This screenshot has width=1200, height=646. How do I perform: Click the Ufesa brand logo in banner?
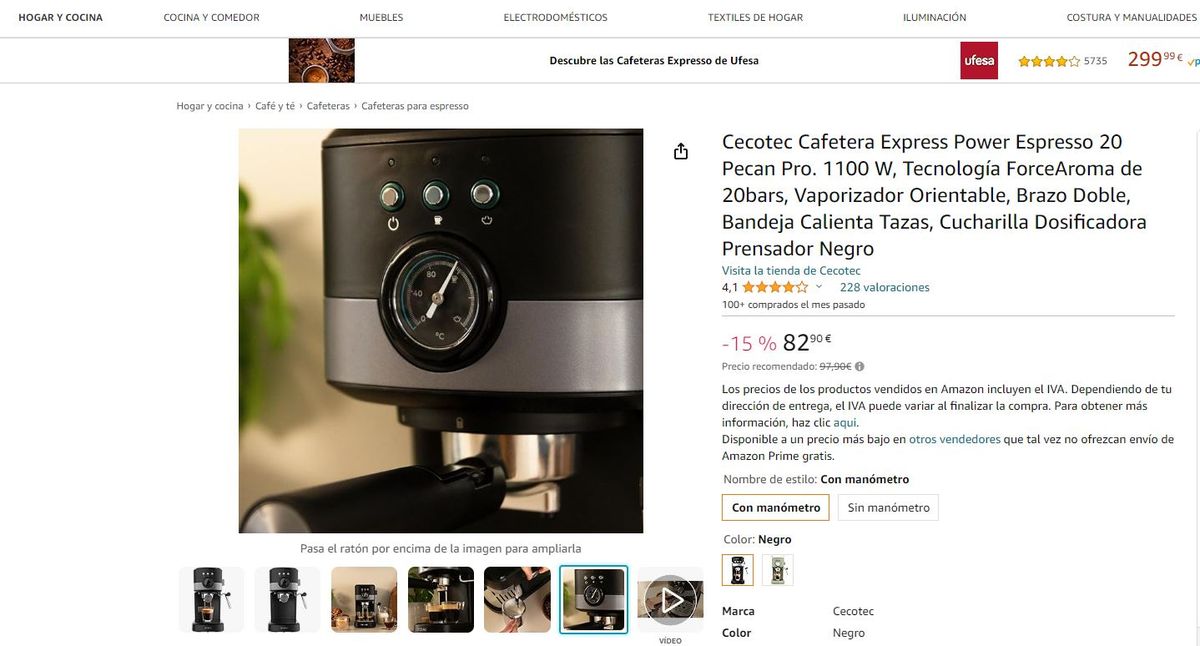(979, 60)
